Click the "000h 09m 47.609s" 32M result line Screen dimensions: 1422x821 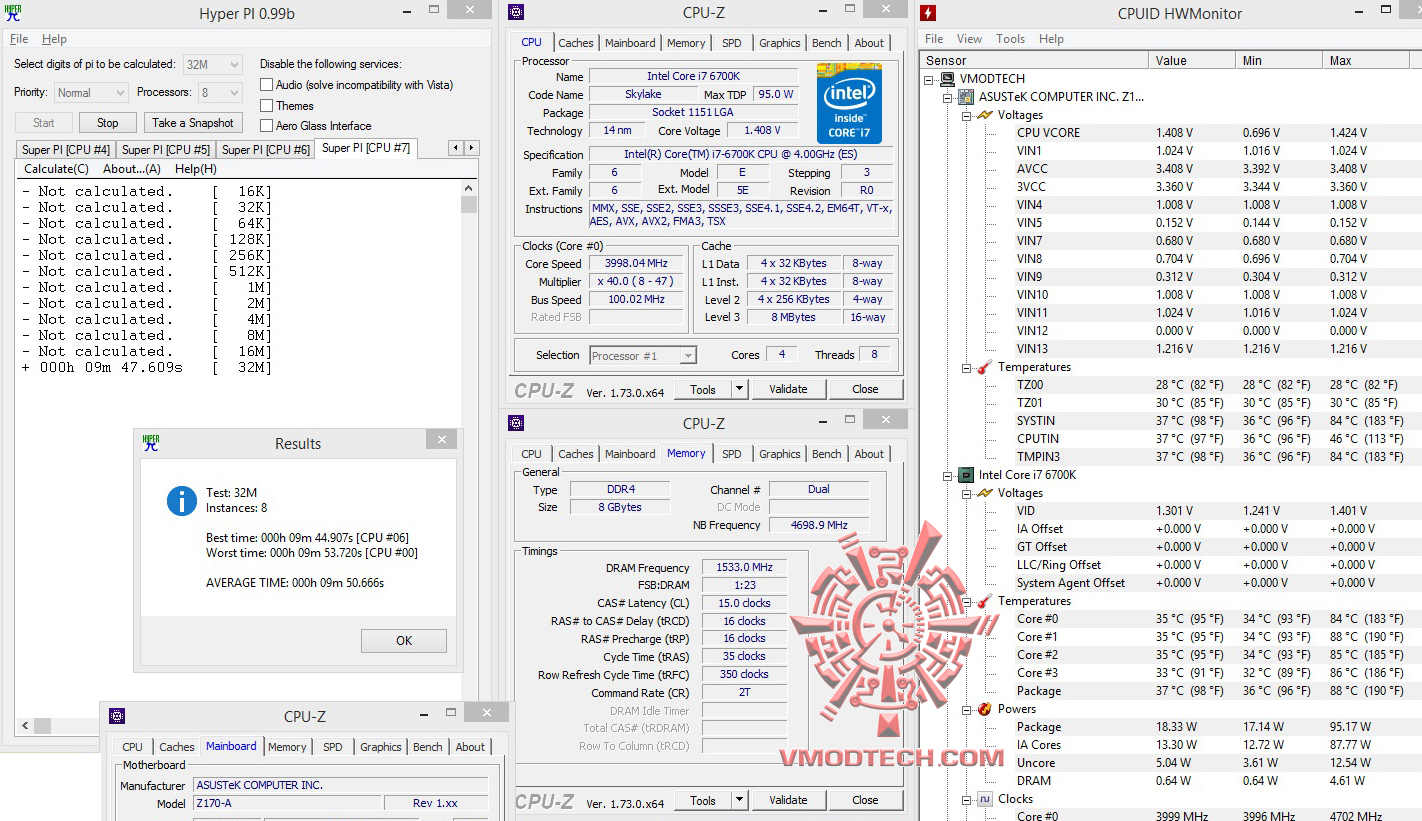(147, 368)
